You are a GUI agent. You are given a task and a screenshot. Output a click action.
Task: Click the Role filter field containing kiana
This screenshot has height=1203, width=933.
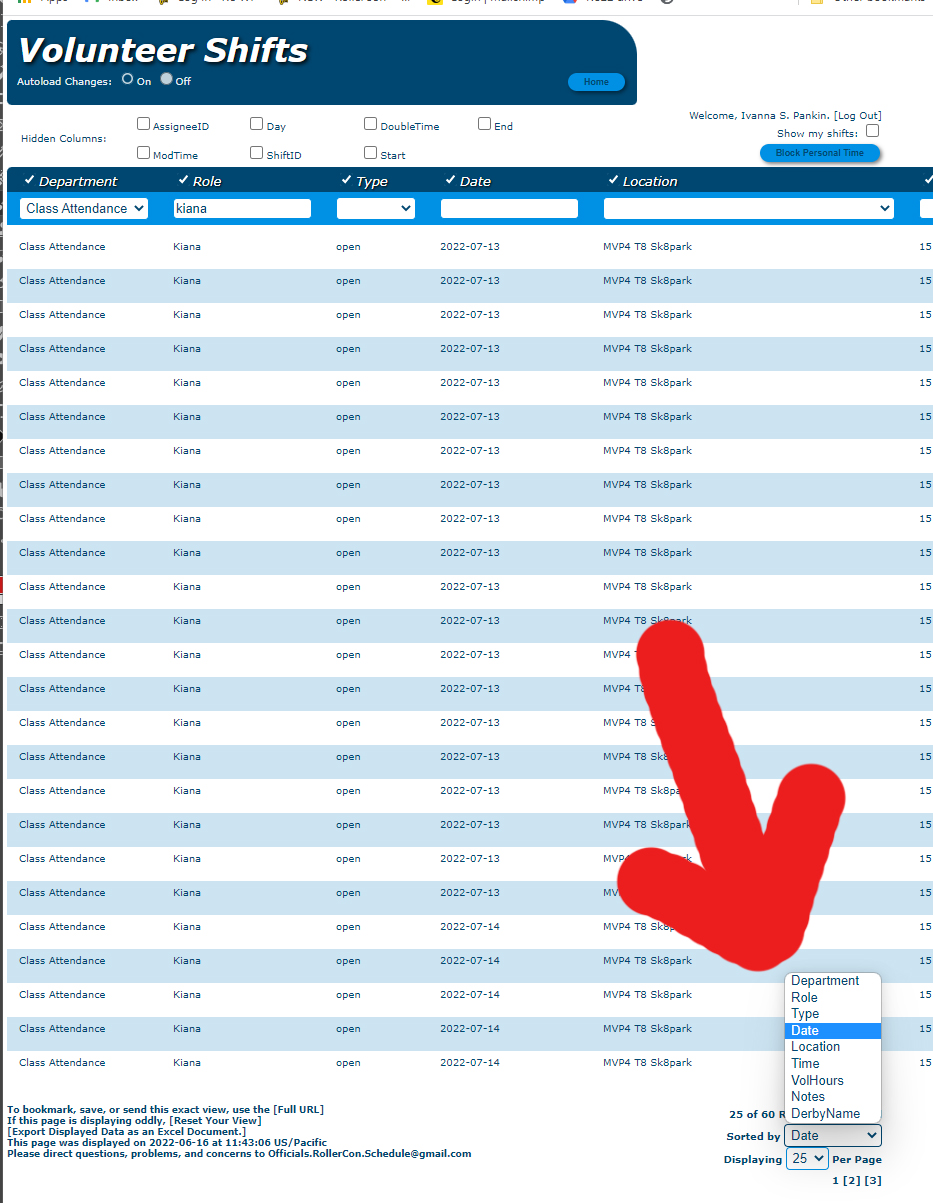[242, 208]
